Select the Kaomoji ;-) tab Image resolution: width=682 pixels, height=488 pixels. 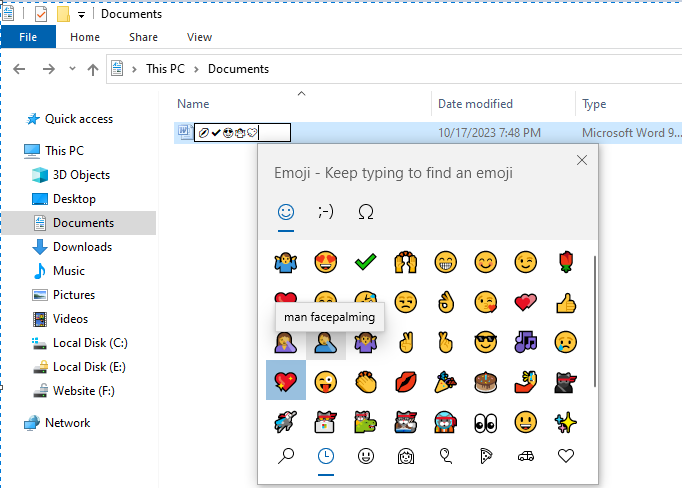(326, 212)
